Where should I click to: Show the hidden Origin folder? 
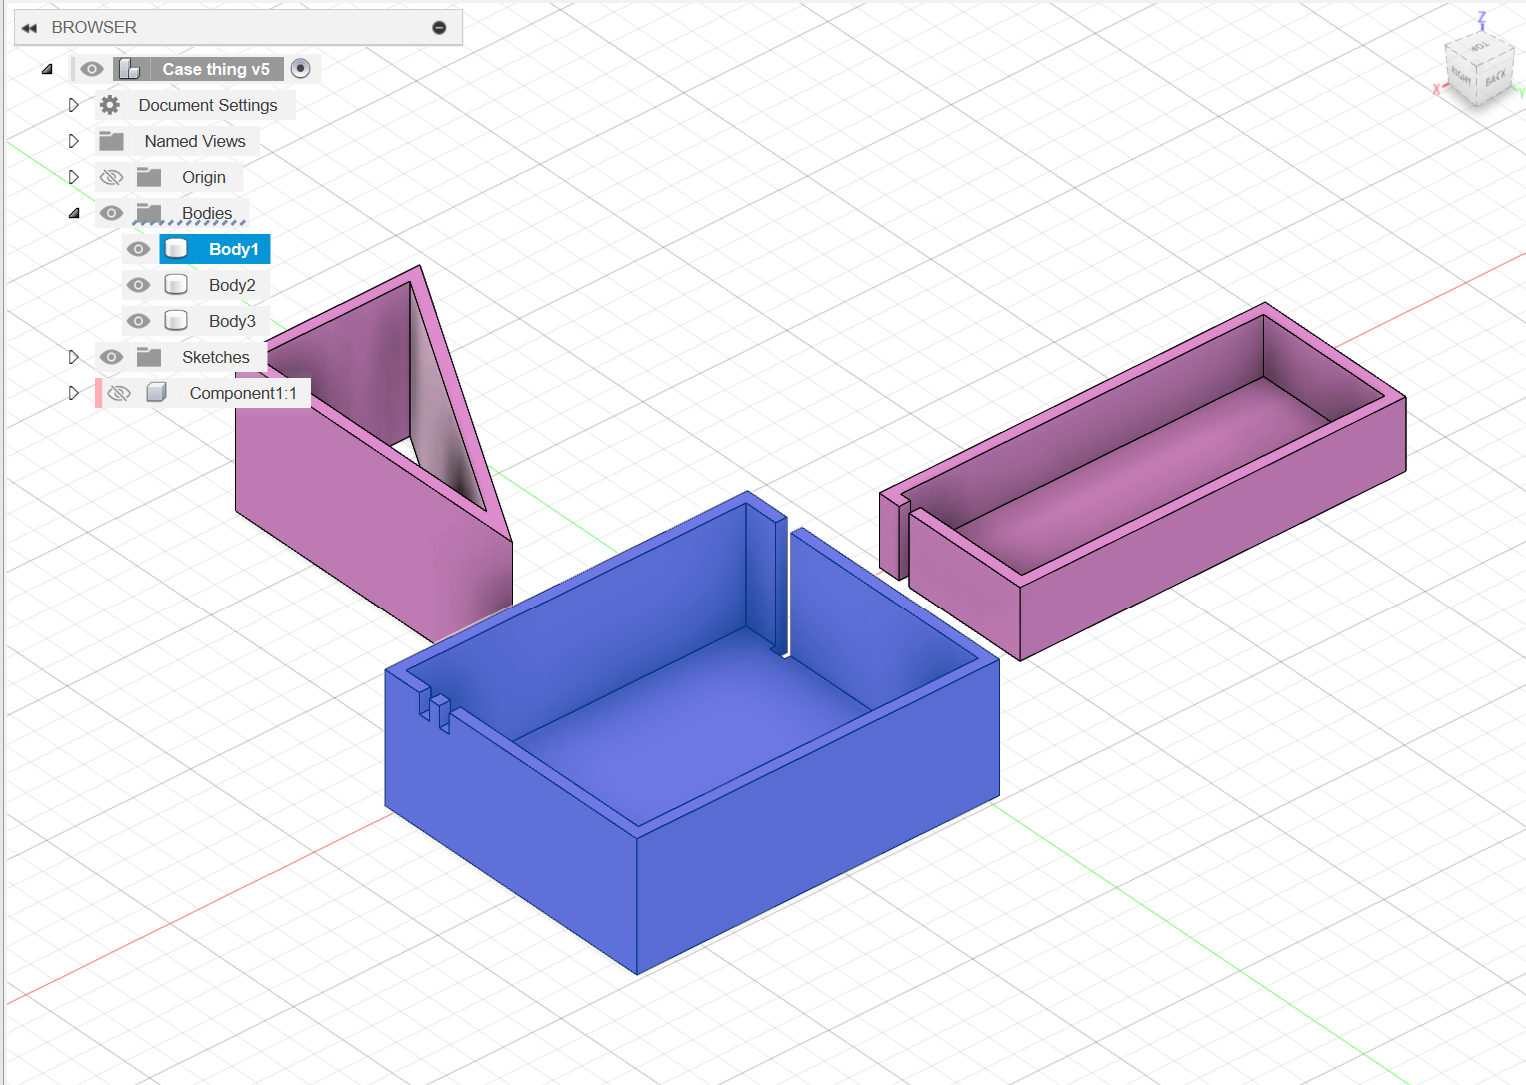[111, 177]
